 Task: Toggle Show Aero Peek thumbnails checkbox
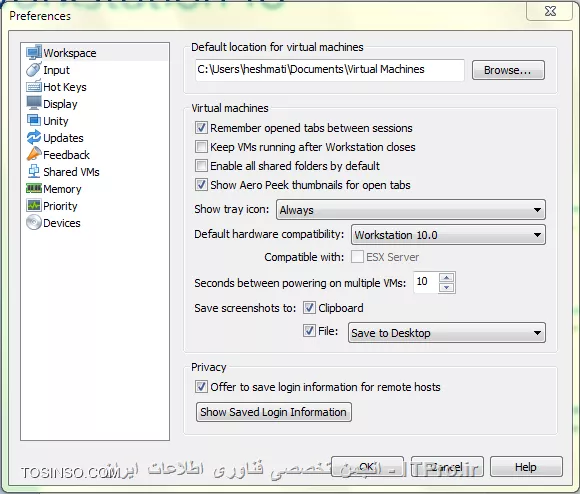pyautogui.click(x=201, y=184)
